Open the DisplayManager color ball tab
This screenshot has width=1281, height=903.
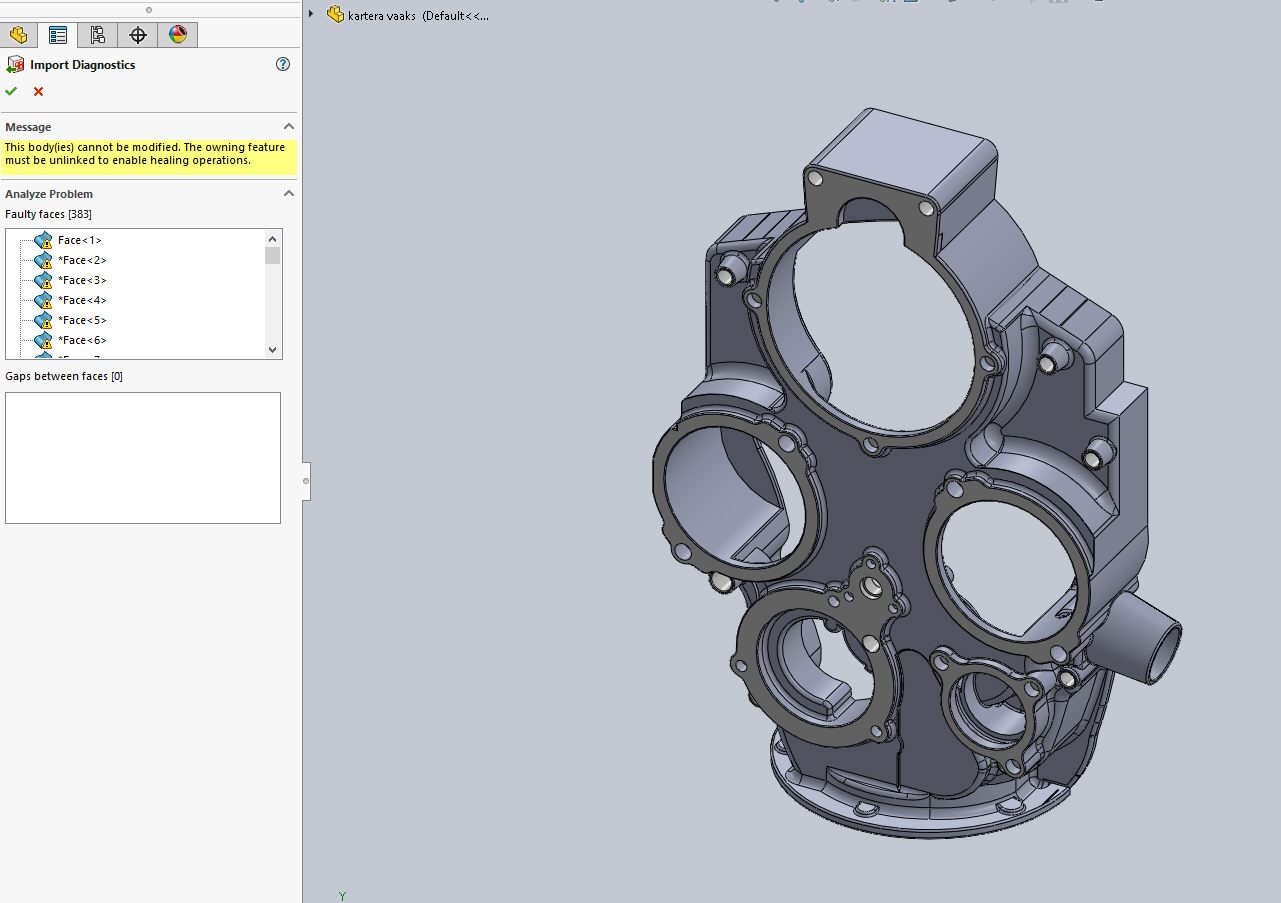(x=178, y=35)
